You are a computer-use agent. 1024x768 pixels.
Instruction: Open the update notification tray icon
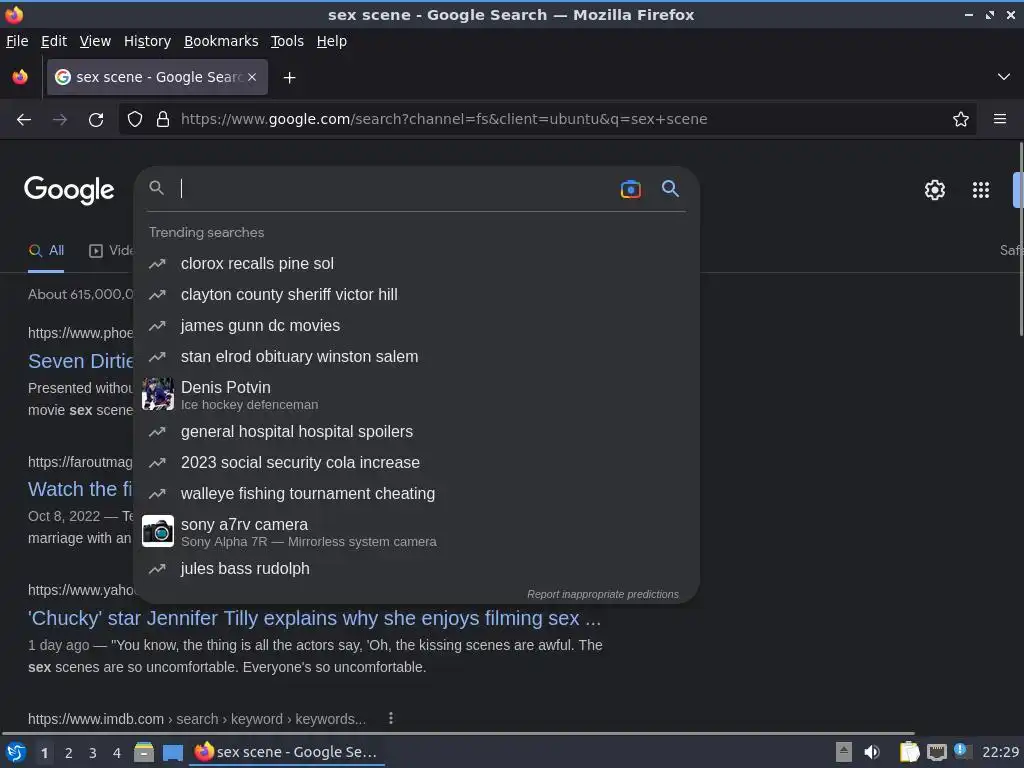coord(961,750)
